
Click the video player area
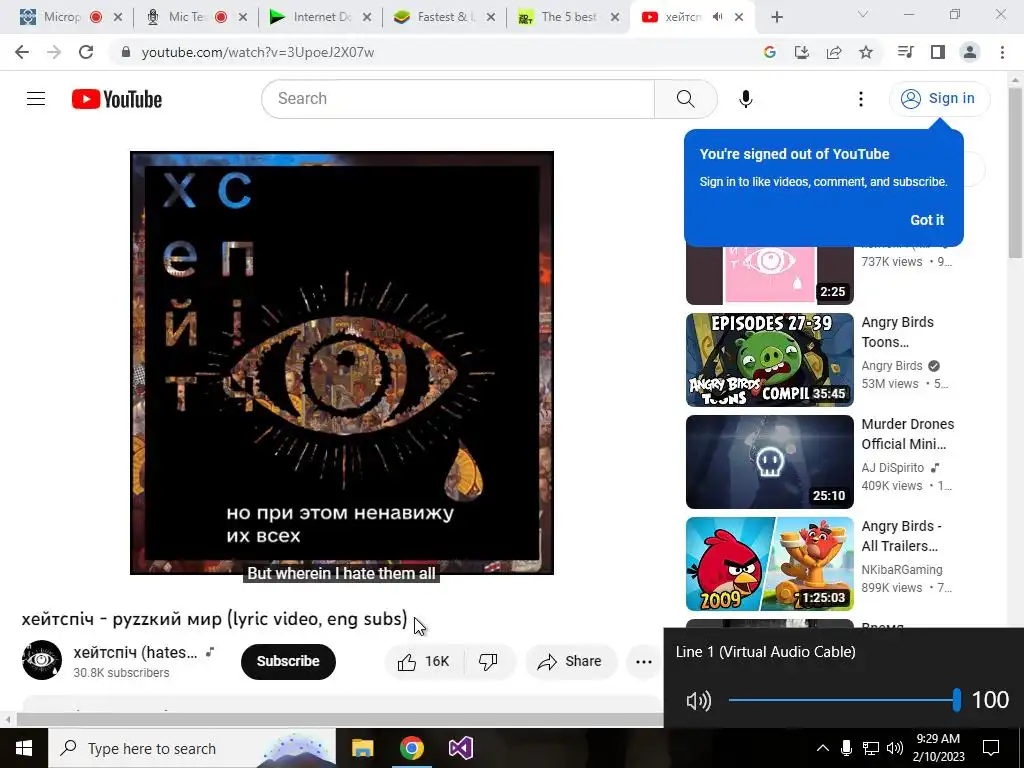click(x=342, y=363)
